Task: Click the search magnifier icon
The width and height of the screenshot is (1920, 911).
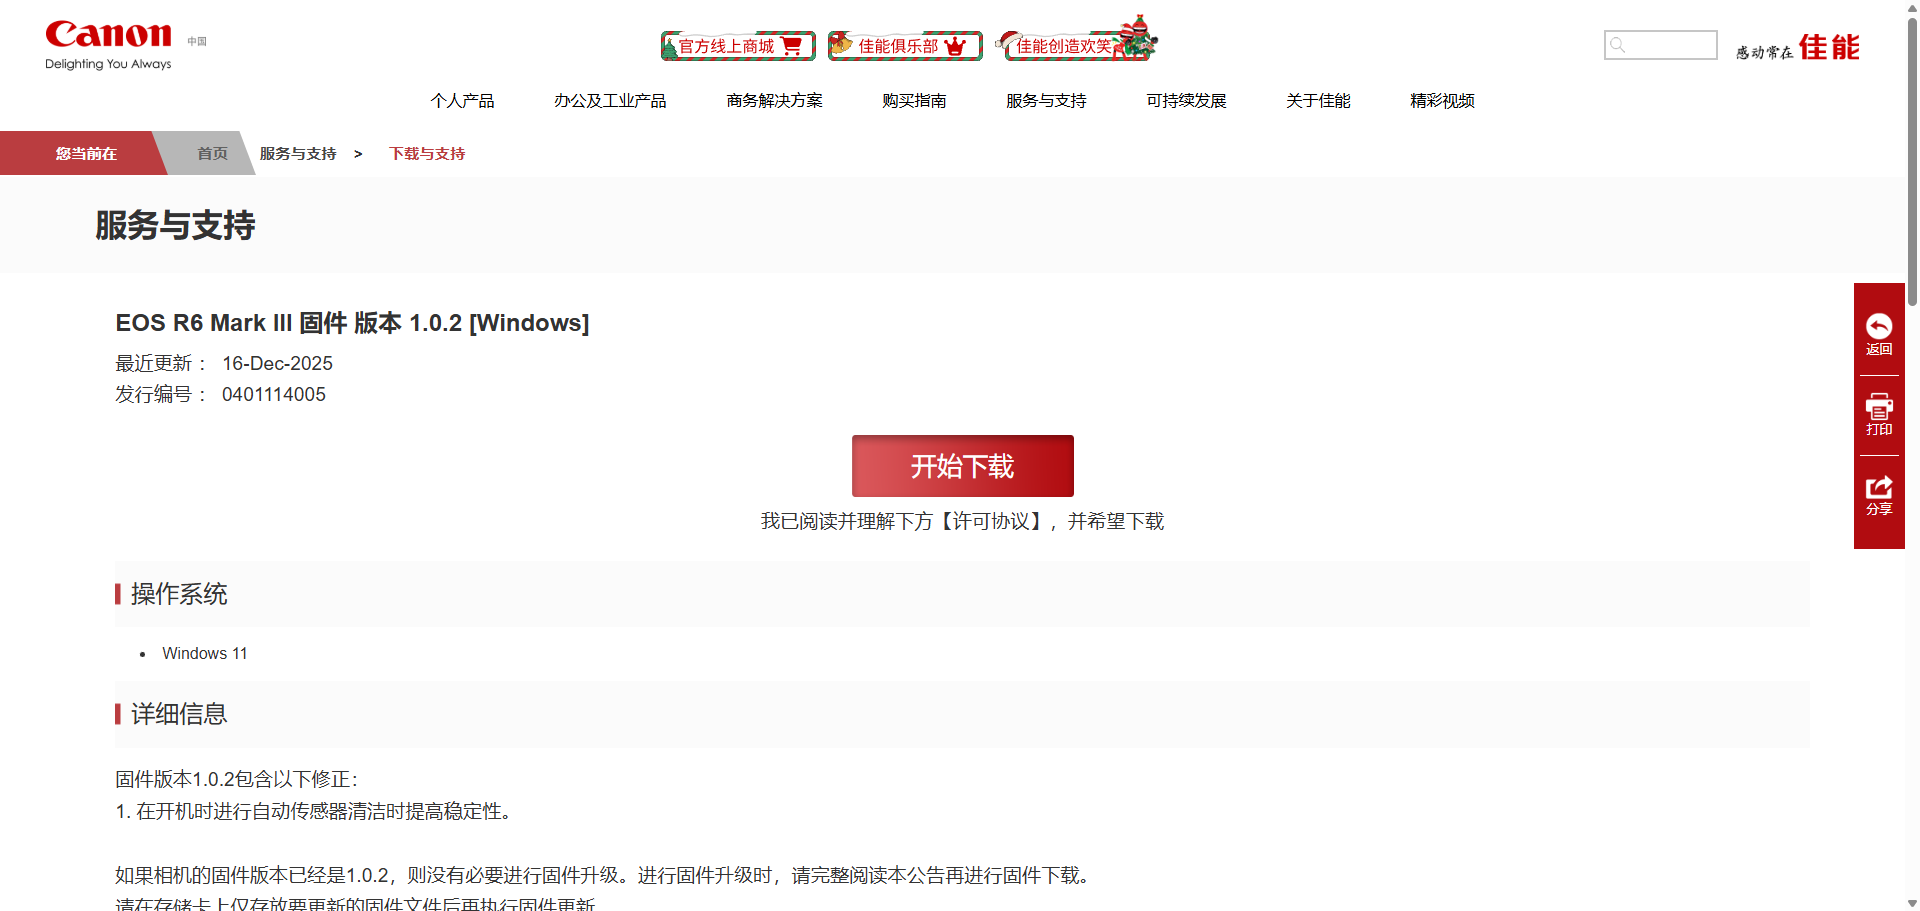Action: click(1618, 45)
